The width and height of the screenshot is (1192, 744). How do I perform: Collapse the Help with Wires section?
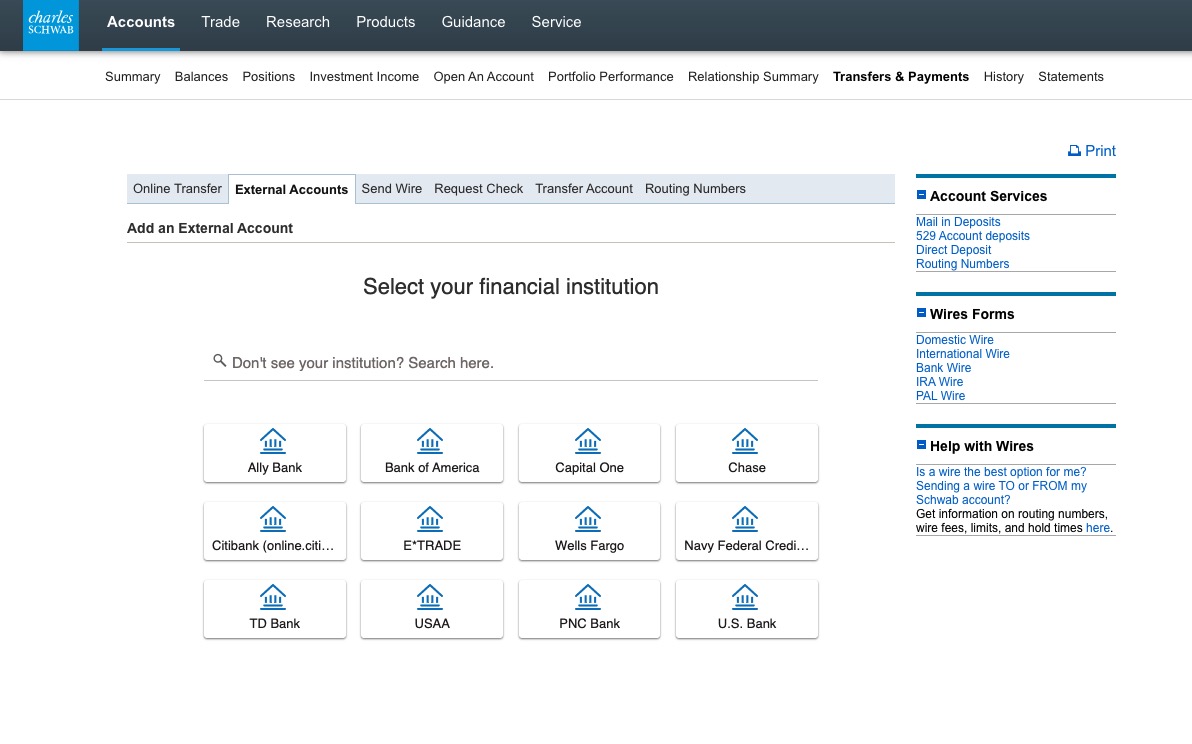click(x=921, y=446)
